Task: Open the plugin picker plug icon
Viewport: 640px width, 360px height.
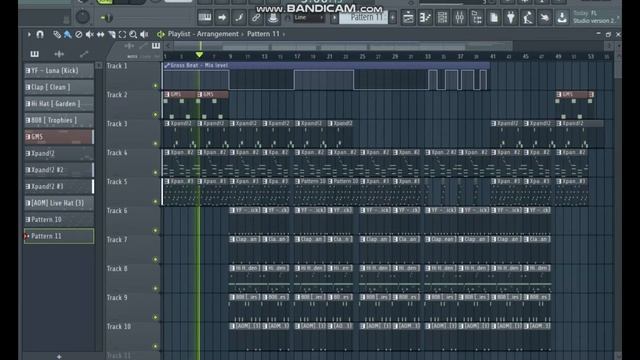Action: (x=511, y=18)
